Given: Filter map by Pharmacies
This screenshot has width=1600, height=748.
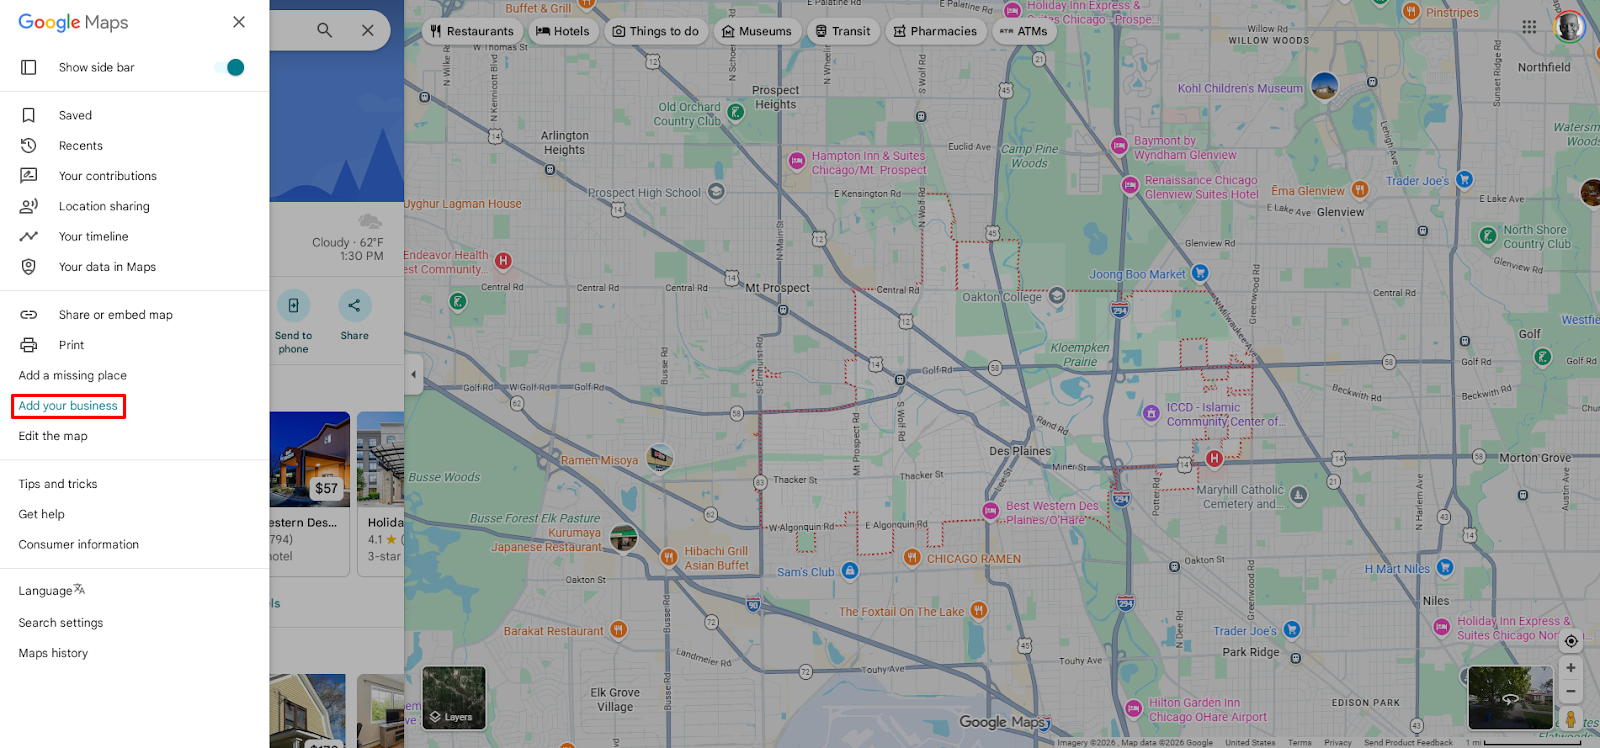Looking at the screenshot, I should (x=935, y=31).
